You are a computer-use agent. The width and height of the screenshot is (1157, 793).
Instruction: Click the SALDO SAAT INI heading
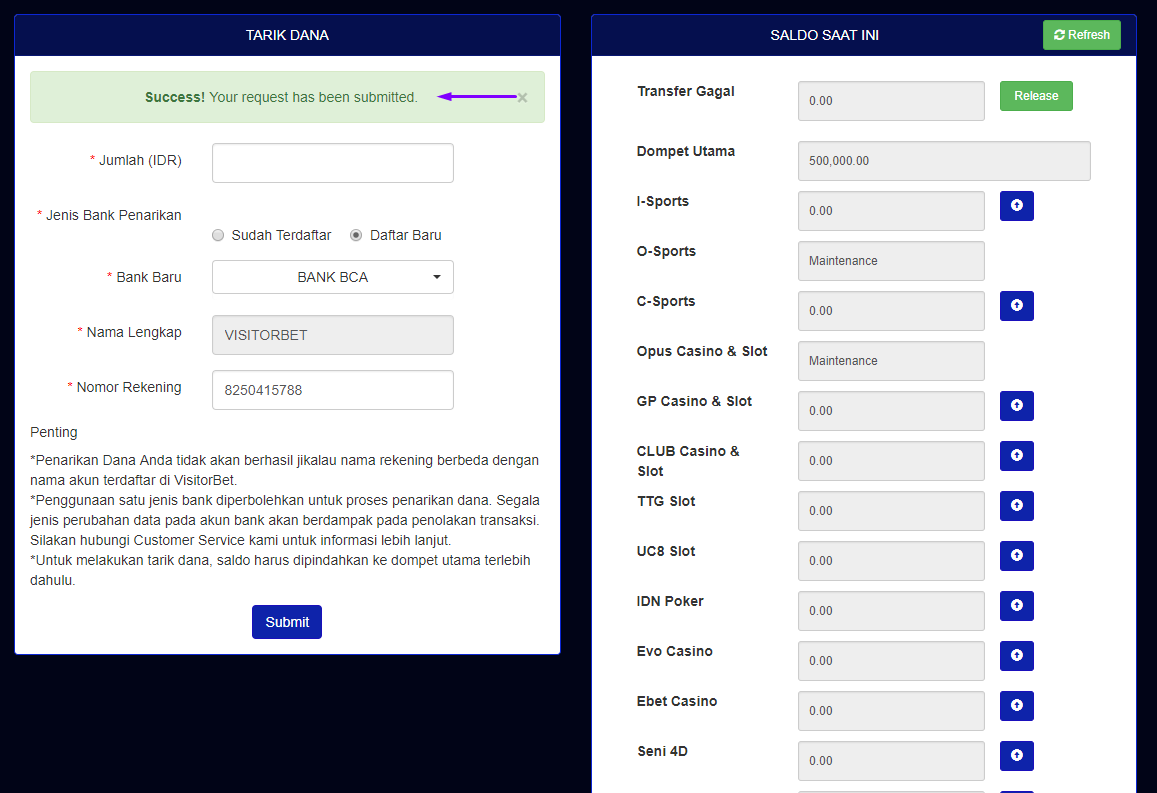[824, 35]
